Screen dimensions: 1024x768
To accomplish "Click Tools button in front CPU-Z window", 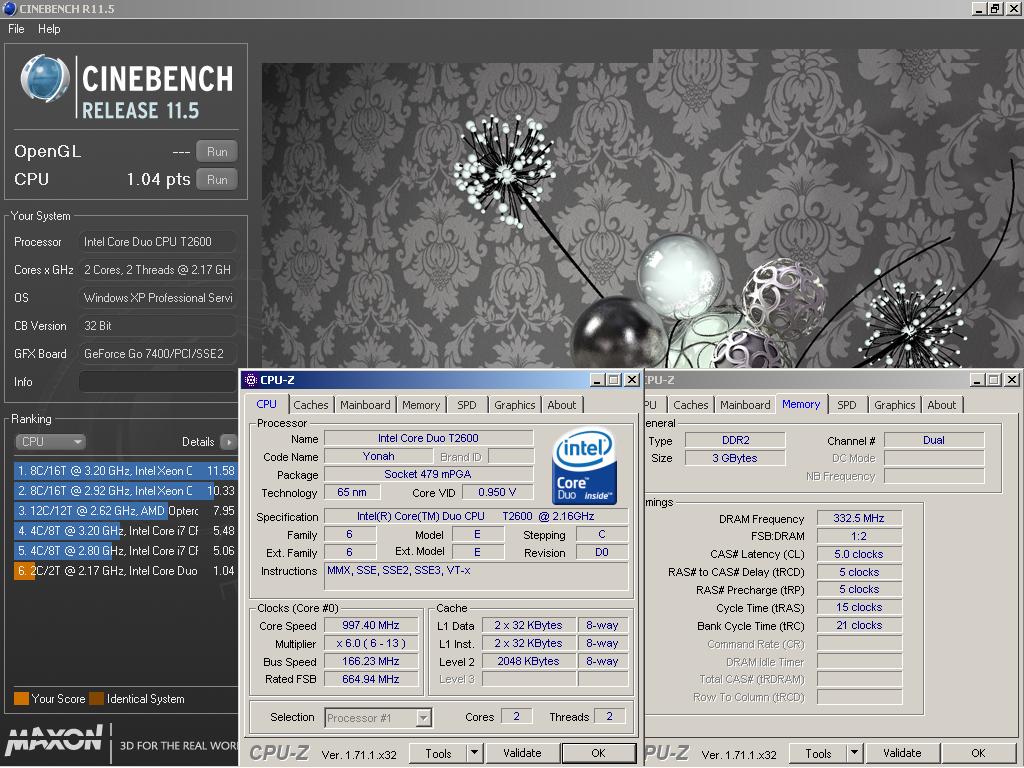I will (438, 753).
